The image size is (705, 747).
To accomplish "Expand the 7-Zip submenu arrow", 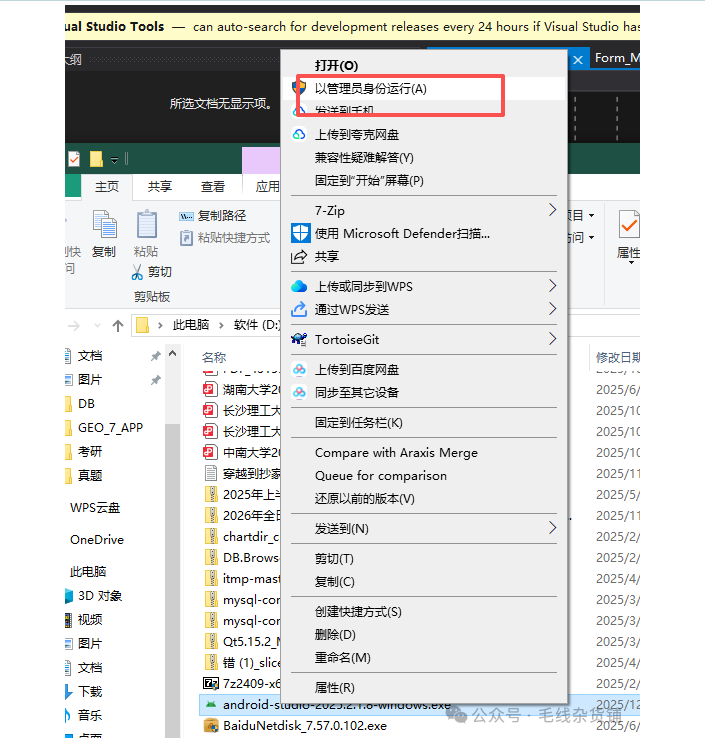I will (x=552, y=210).
